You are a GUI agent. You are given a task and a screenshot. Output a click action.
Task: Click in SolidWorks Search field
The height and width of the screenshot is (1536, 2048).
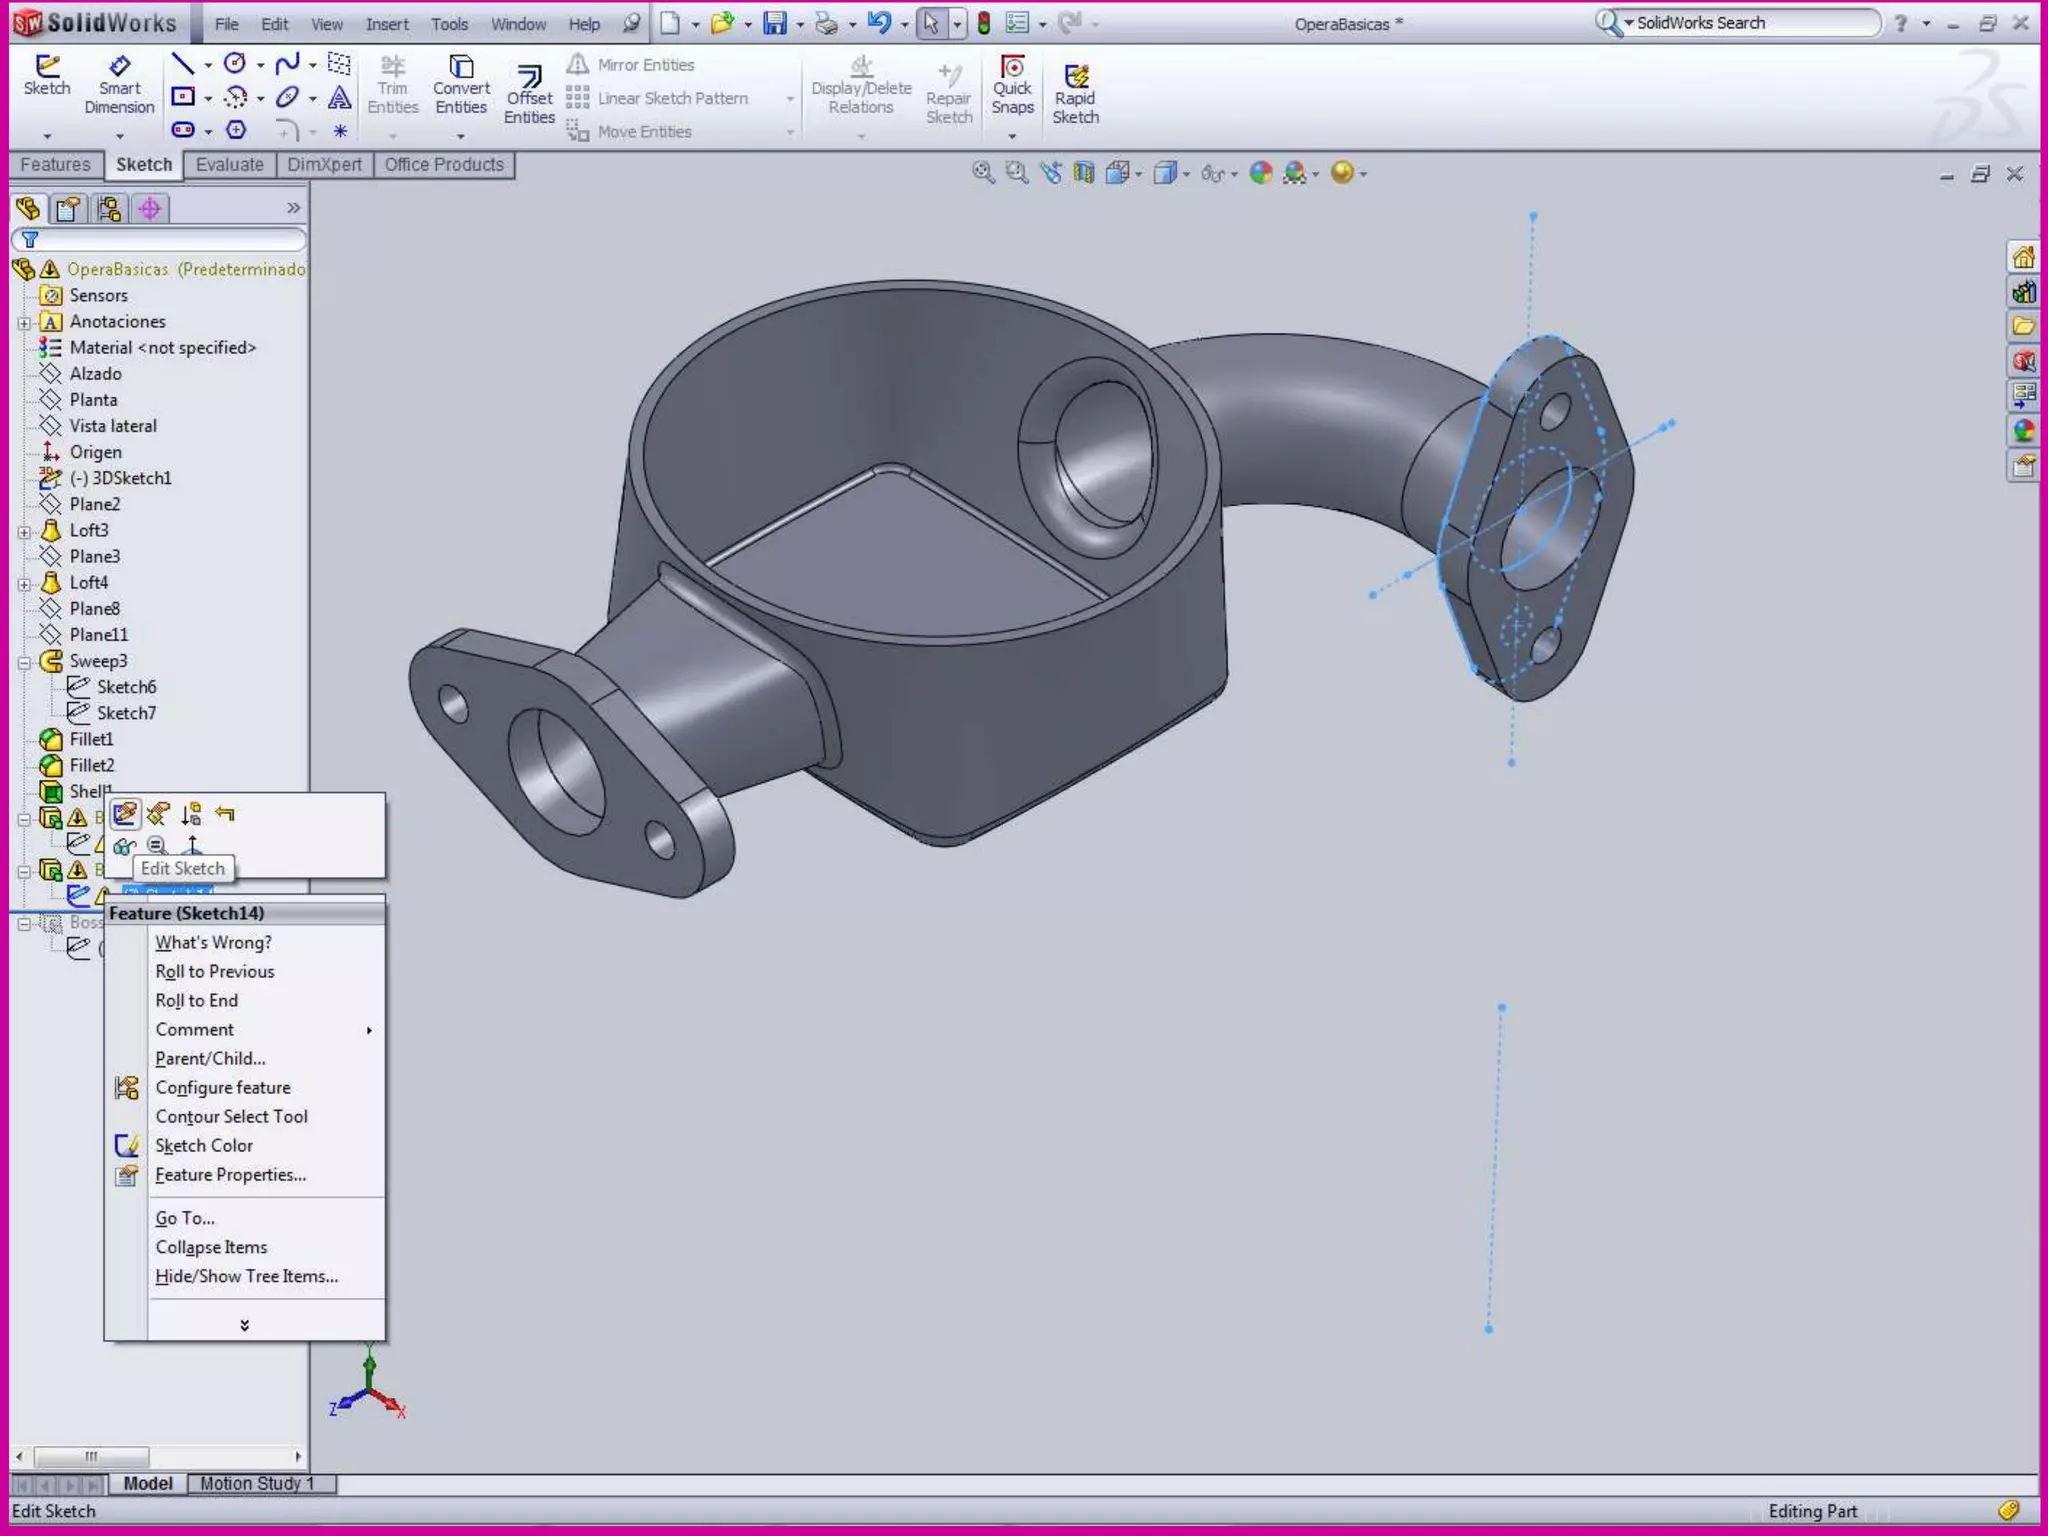click(1750, 23)
